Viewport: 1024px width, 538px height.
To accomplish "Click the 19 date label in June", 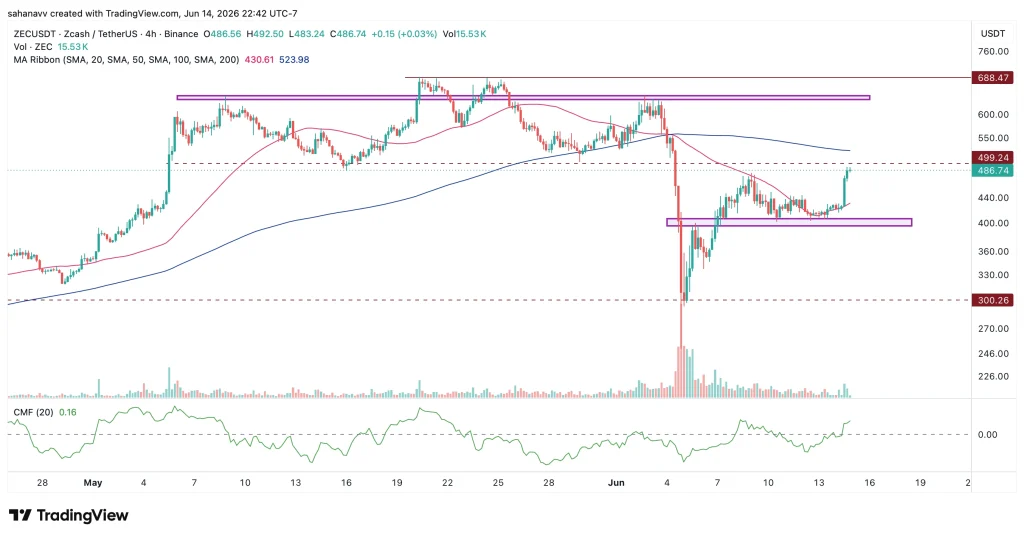I will click(x=920, y=483).
